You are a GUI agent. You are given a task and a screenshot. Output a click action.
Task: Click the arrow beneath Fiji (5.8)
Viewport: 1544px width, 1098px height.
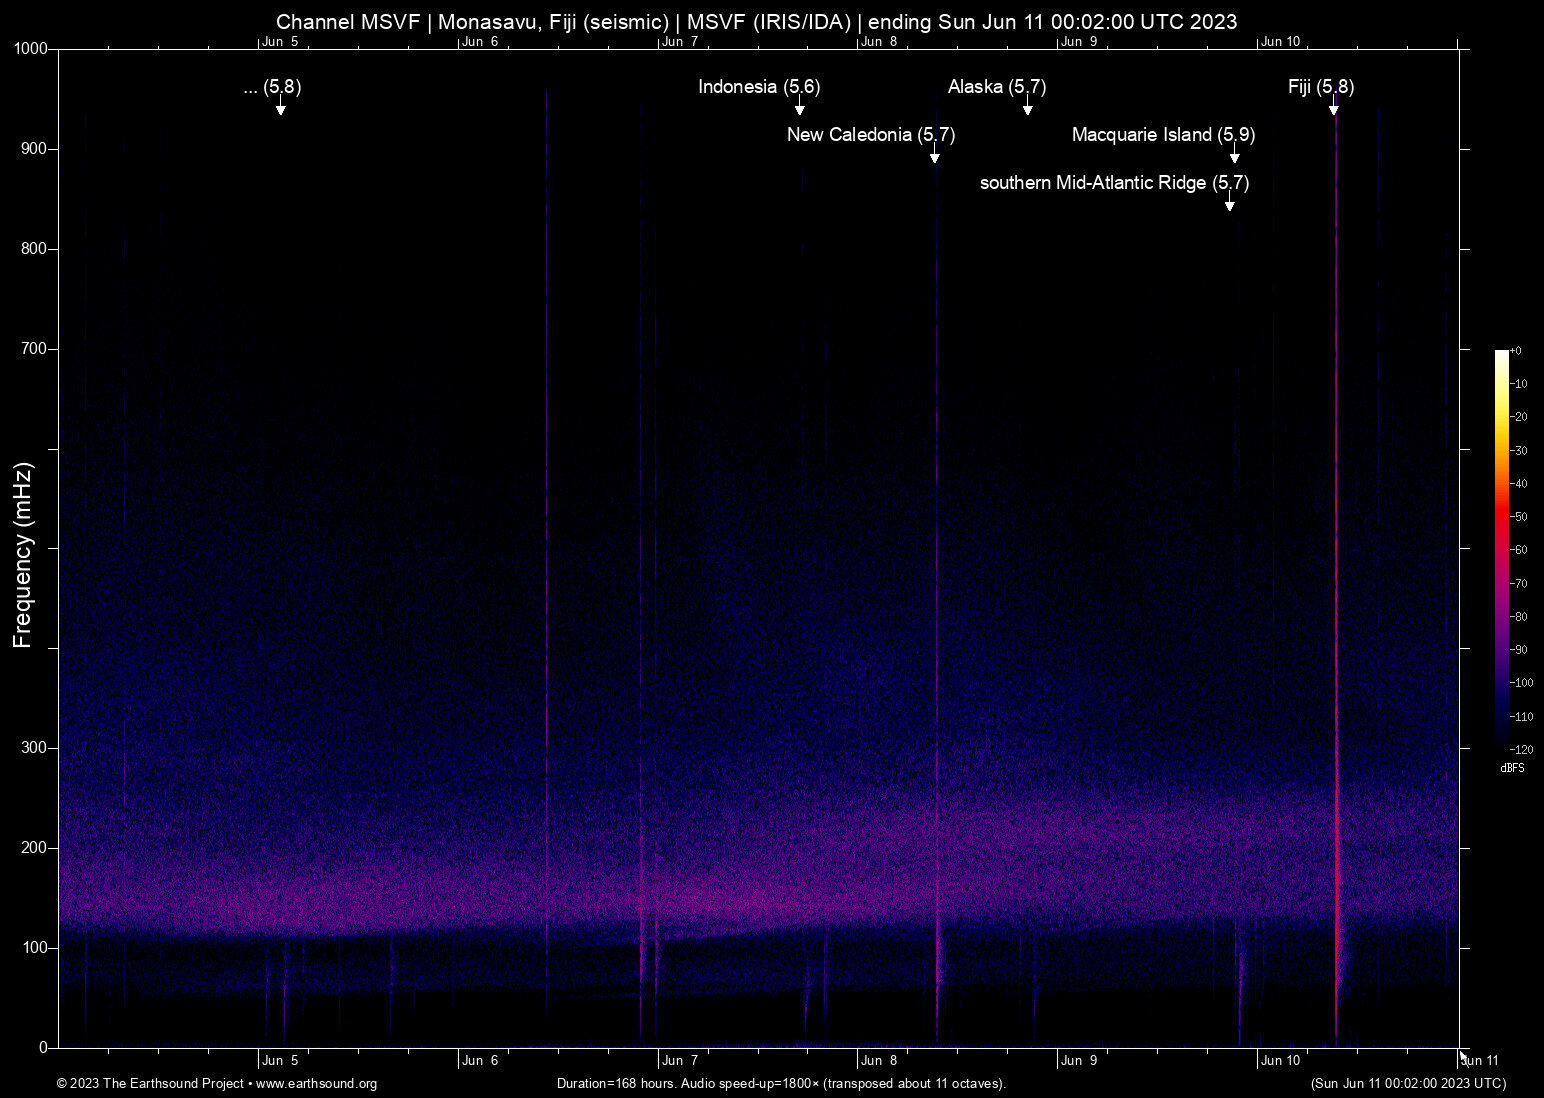point(1333,109)
